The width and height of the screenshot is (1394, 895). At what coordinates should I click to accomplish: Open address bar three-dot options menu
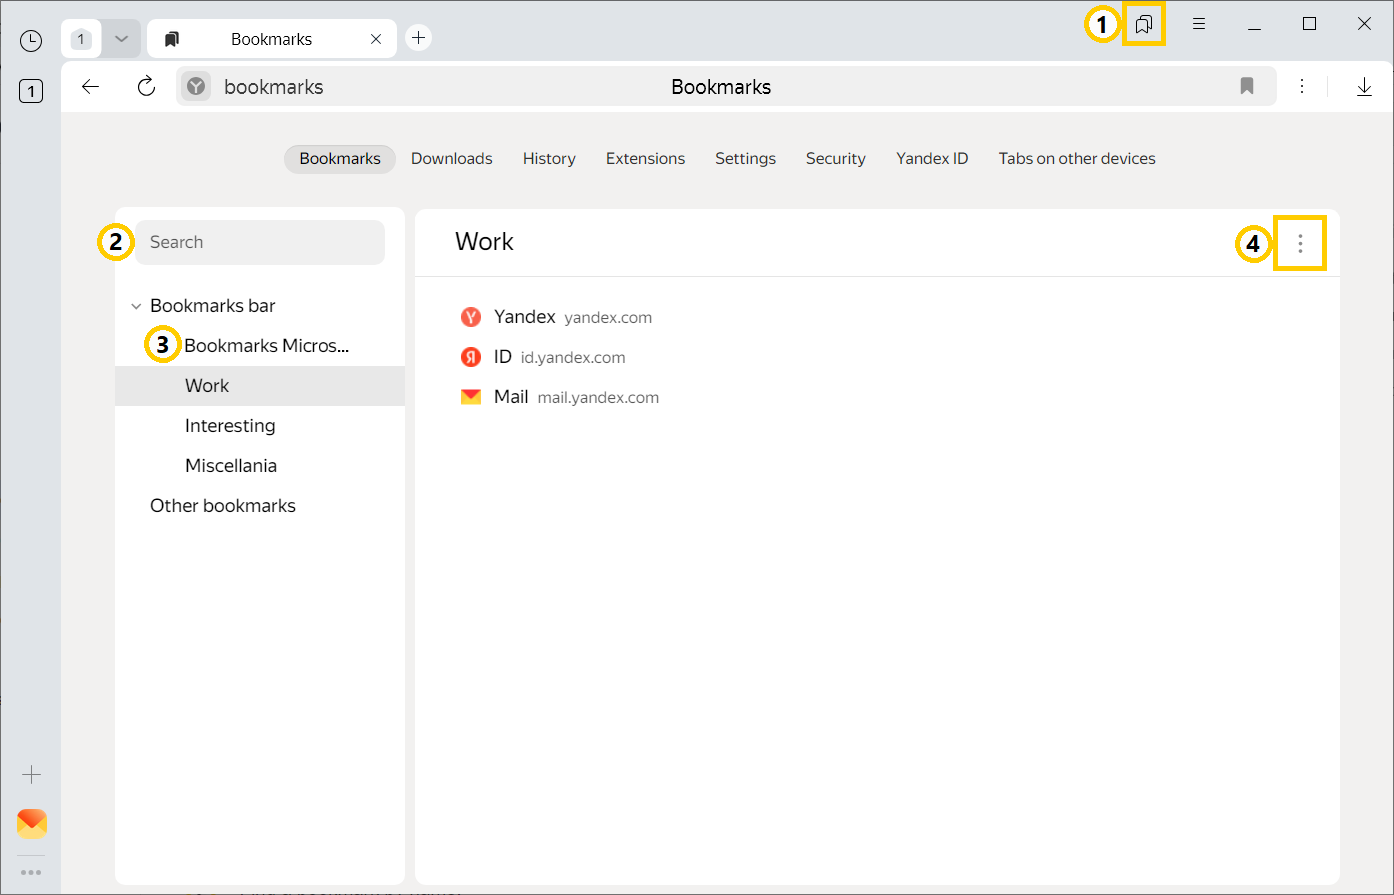click(x=1302, y=87)
